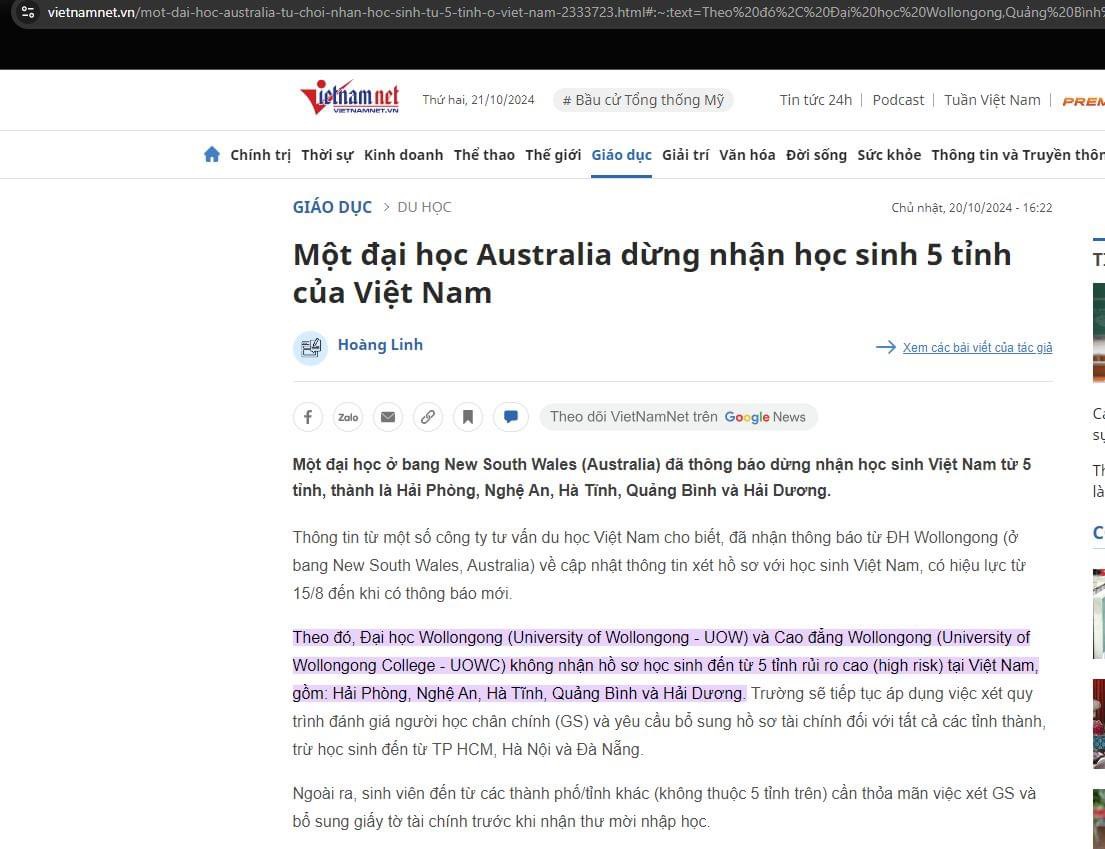Viewport: 1105px width, 849px height.
Task: Click author avatar next to Hoàng Linh
Action: [310, 347]
